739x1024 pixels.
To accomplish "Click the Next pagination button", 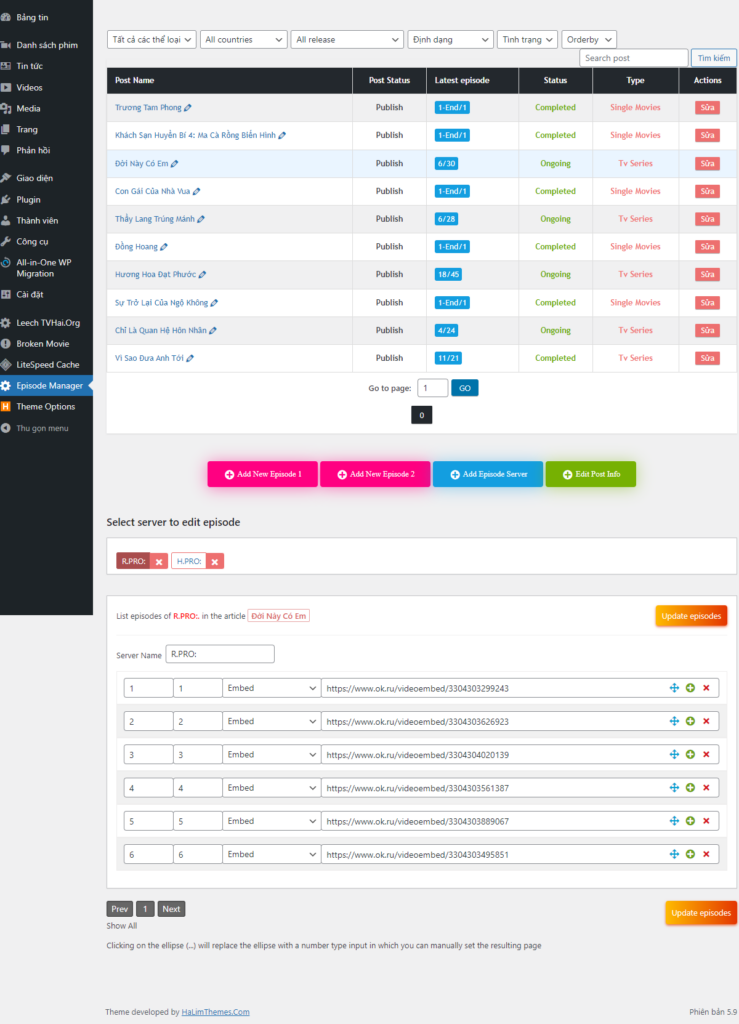I will click(x=171, y=909).
